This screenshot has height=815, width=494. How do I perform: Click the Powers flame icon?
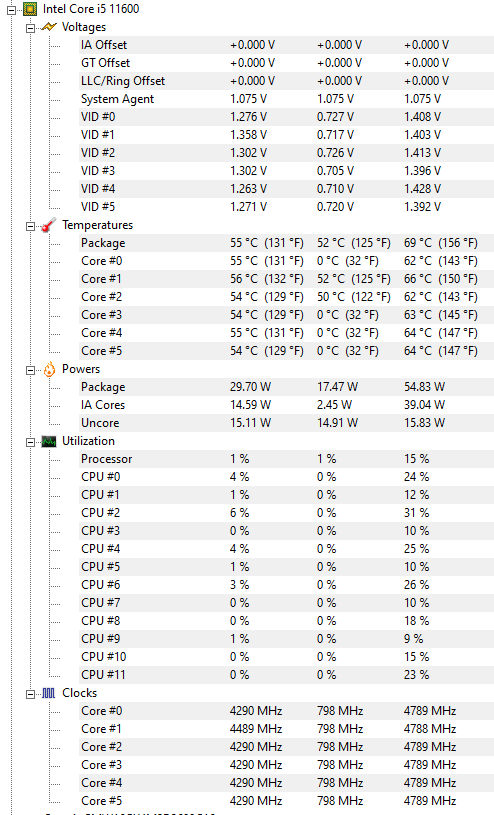pyautogui.click(x=49, y=369)
